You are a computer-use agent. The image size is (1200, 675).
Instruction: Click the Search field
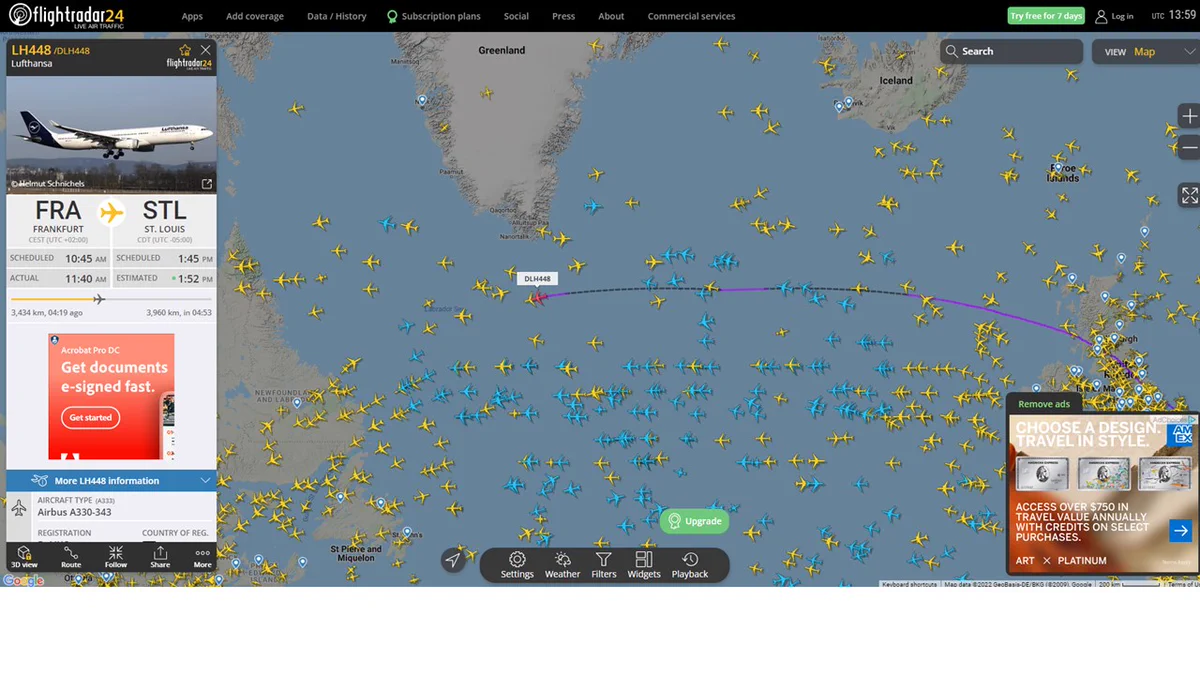1011,52
